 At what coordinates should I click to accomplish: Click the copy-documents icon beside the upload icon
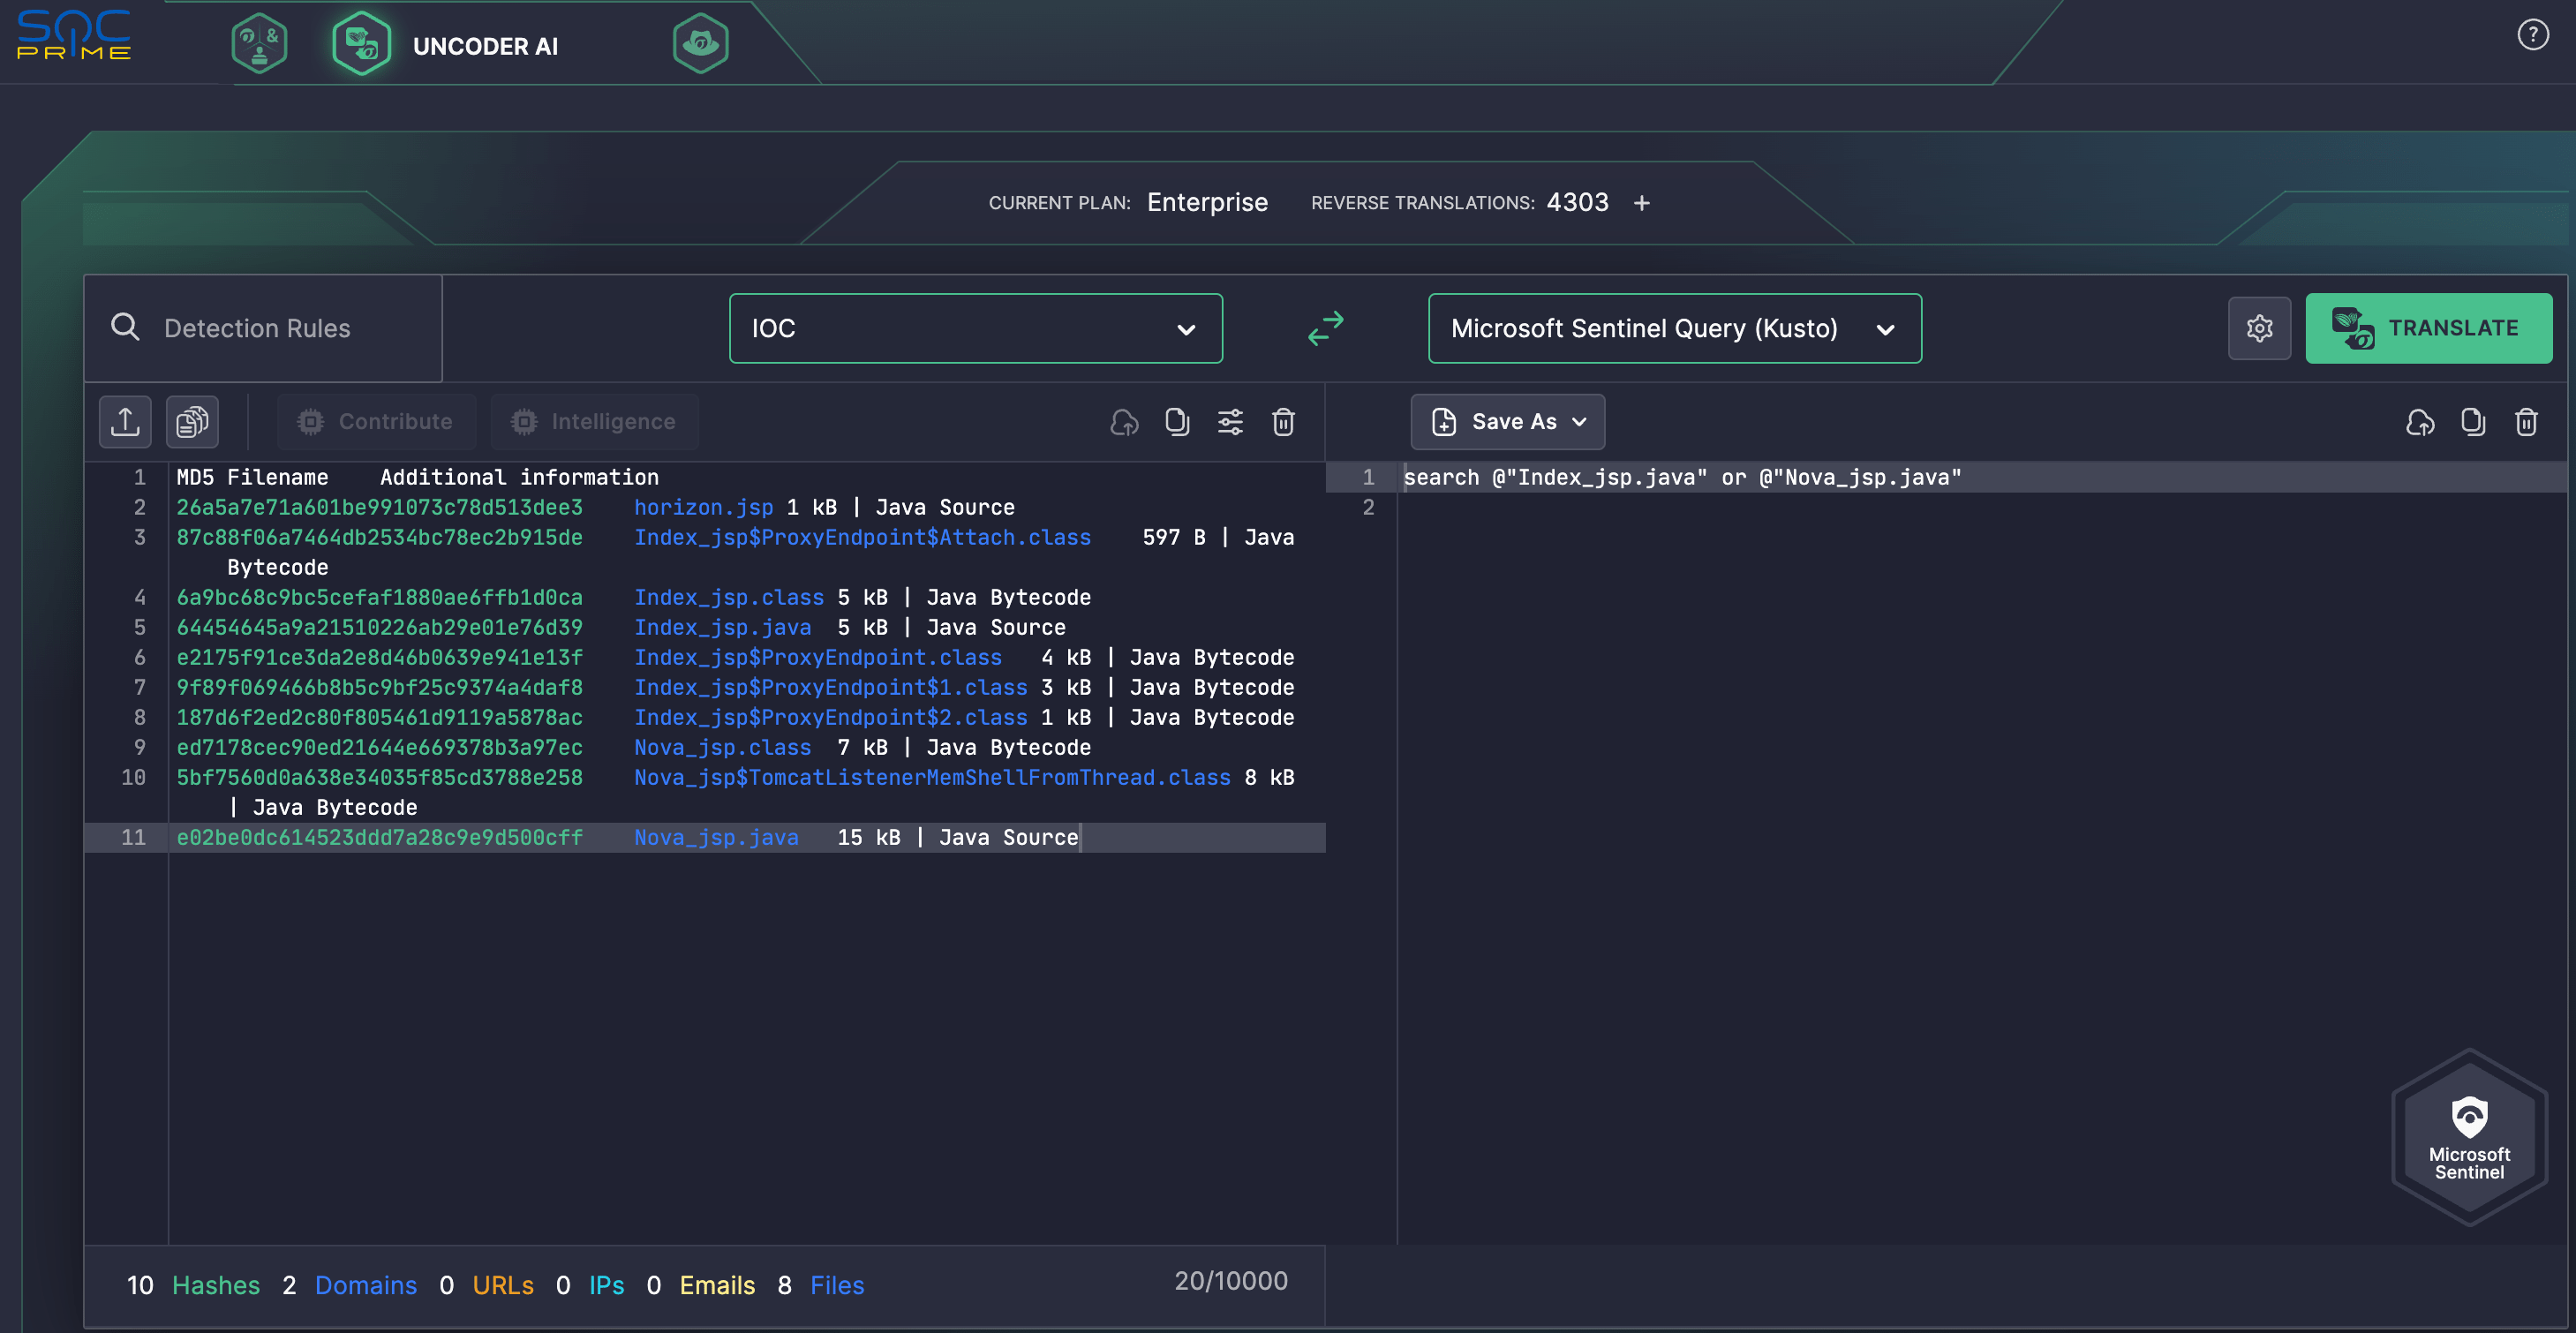(192, 422)
